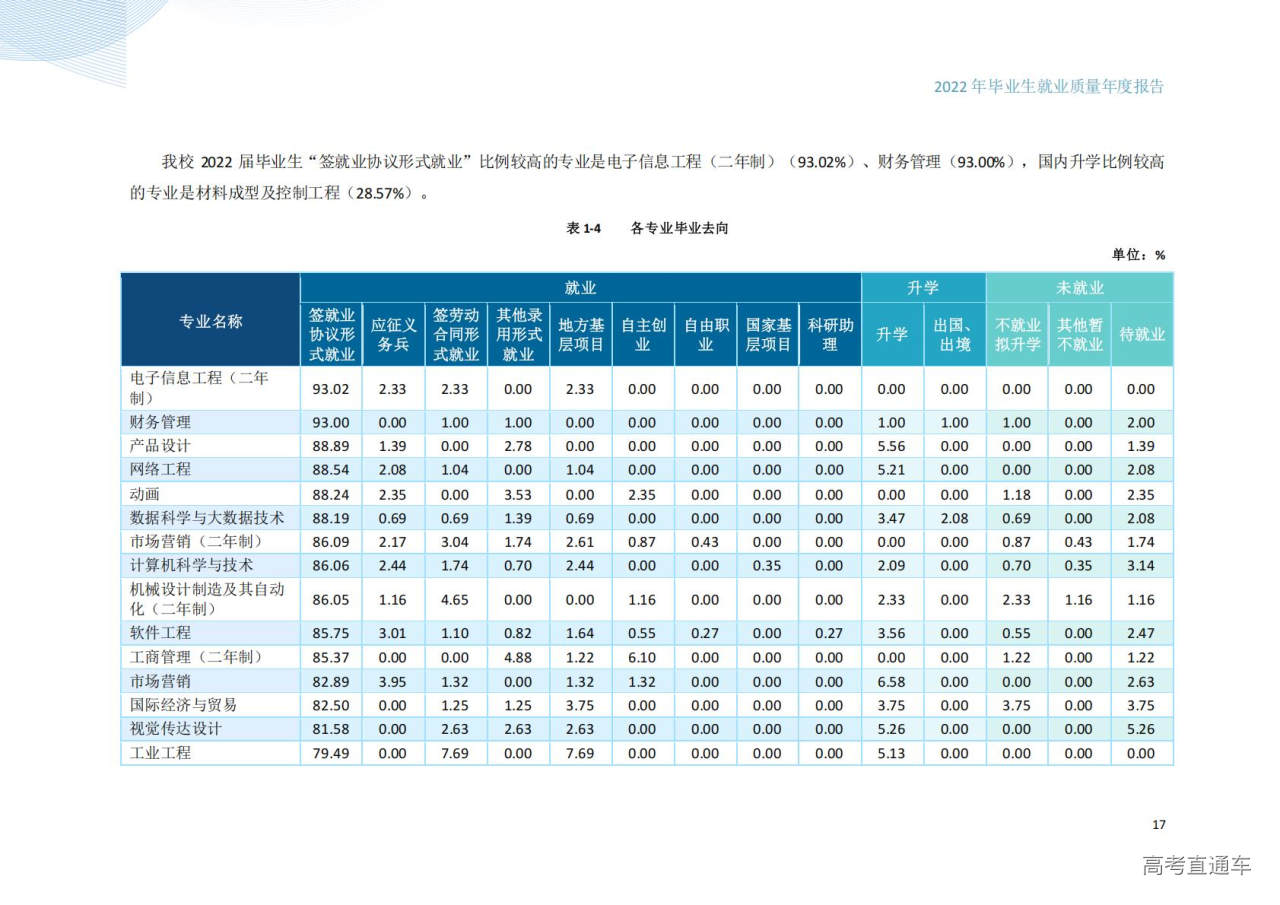Viewport: 1280px width, 905px height.
Task: Click the report title in the page header
Action: 1048,87
